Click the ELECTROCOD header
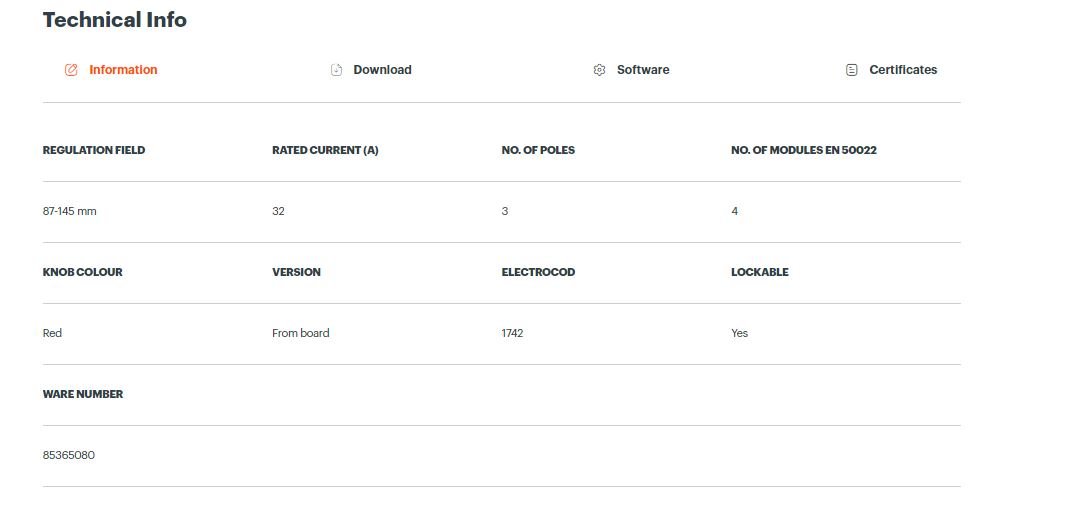The height and width of the screenshot is (519, 1088). (x=538, y=272)
